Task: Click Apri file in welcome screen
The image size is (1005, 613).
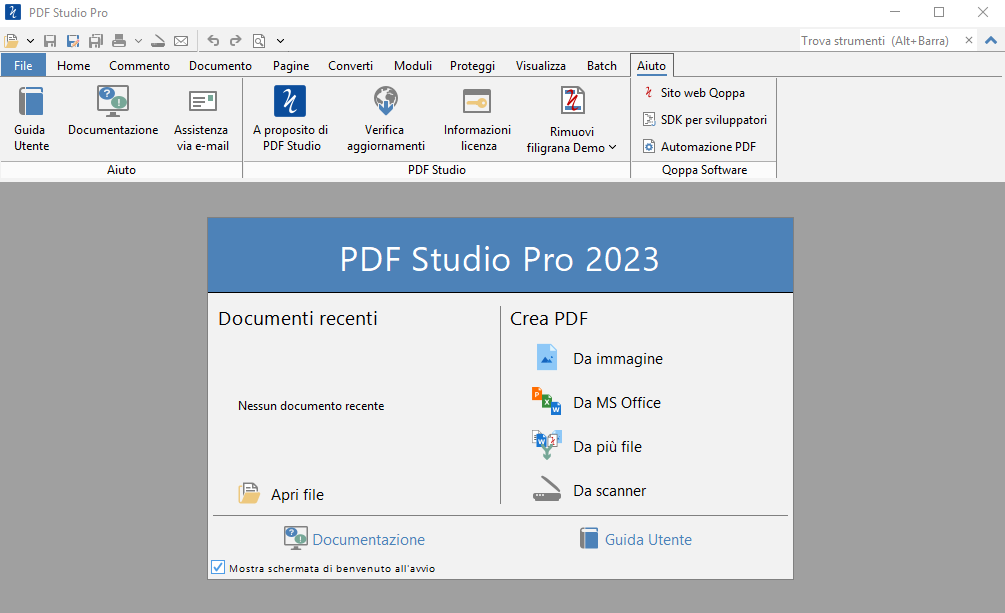Action: click(281, 494)
